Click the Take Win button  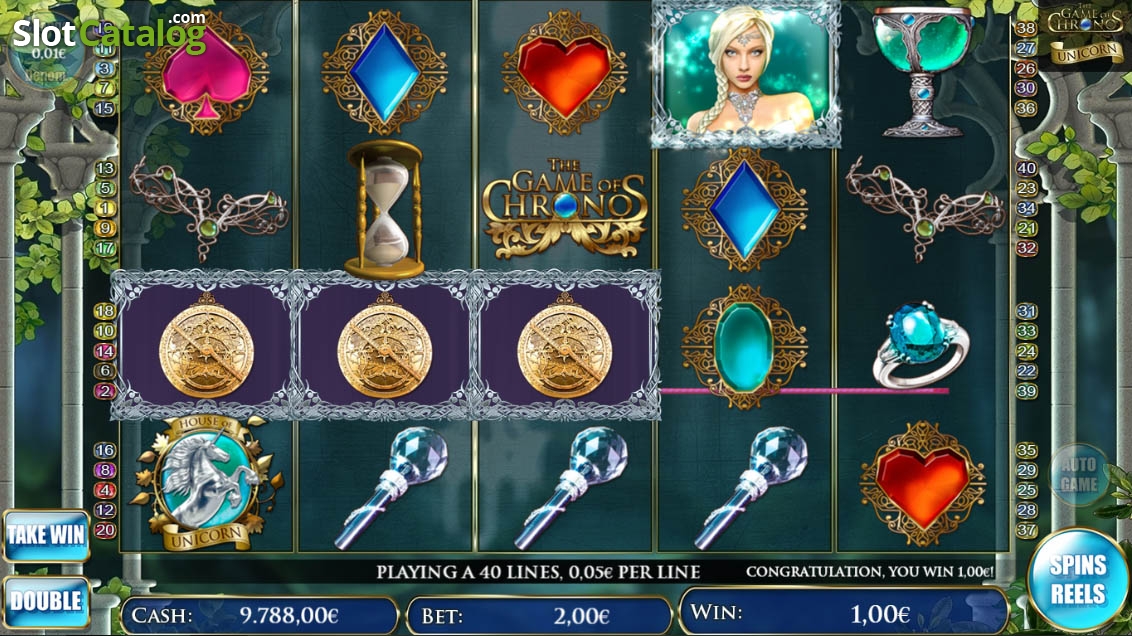coord(46,535)
